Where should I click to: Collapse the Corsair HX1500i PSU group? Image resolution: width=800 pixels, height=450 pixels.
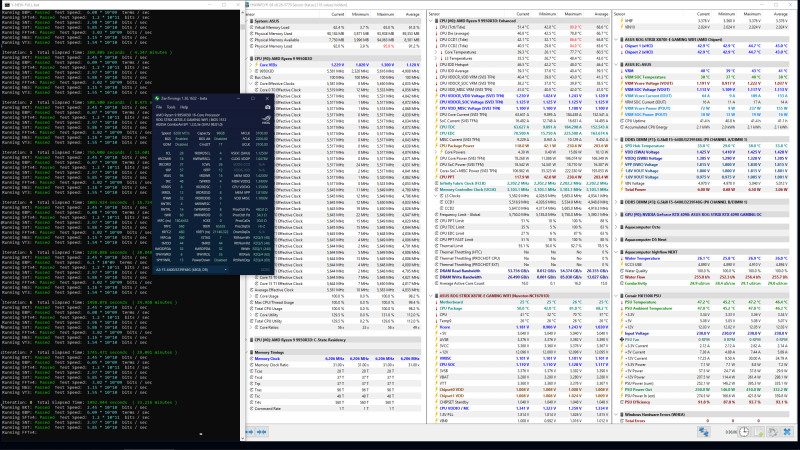point(616,295)
